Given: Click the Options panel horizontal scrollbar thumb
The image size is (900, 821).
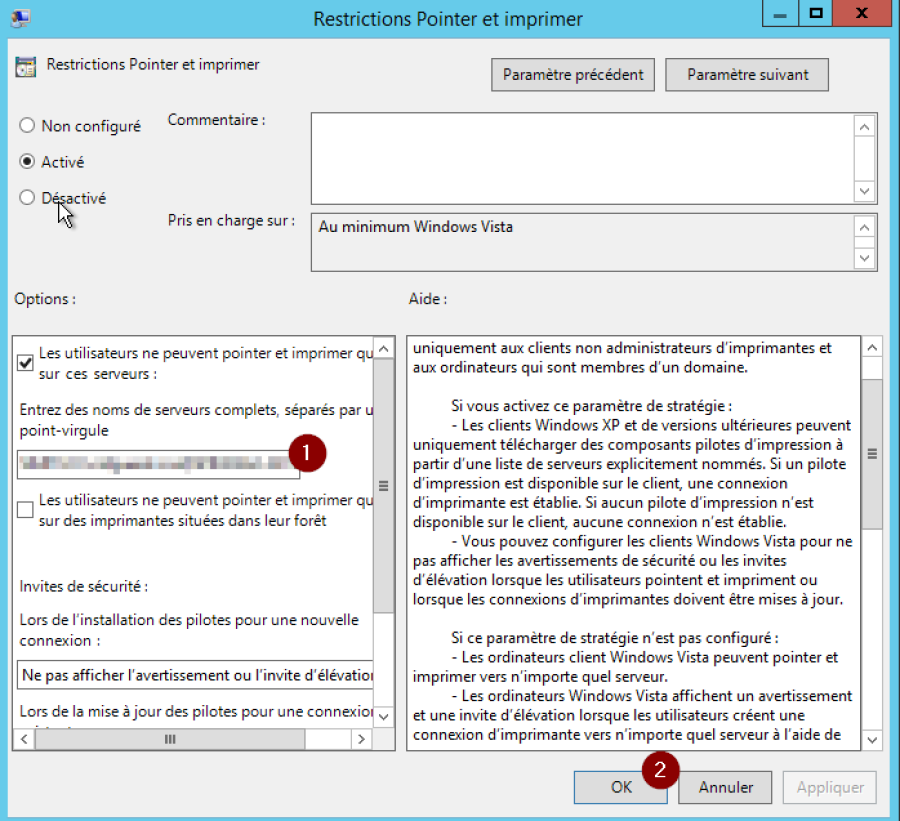Looking at the screenshot, I should pyautogui.click(x=170, y=739).
